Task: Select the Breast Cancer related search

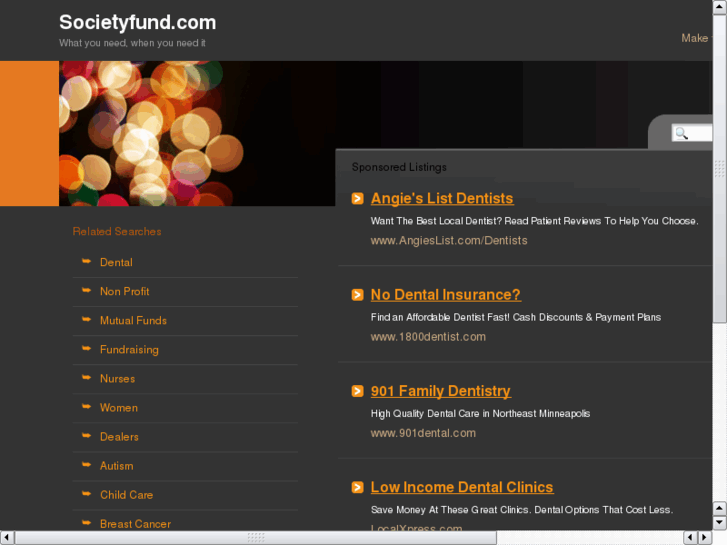Action: pyautogui.click(x=135, y=524)
